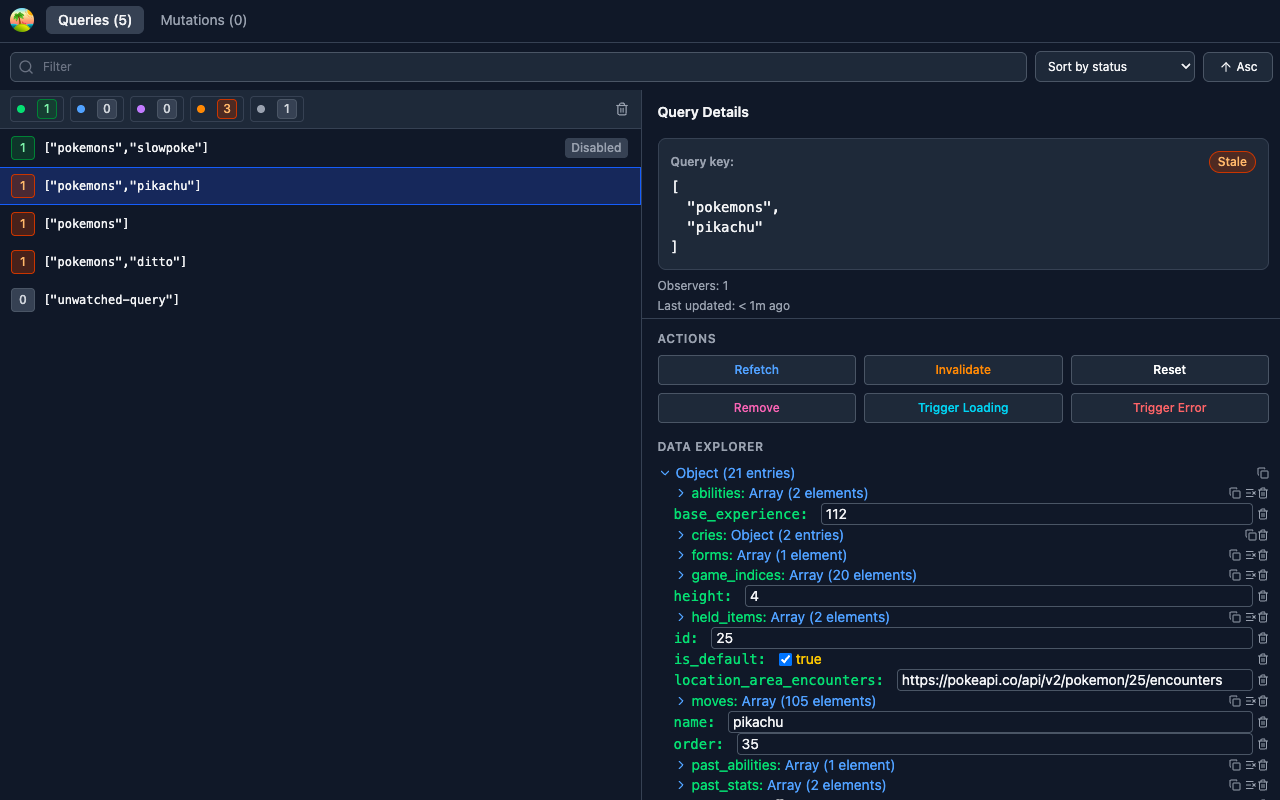The width and height of the screenshot is (1280, 800).
Task: Expand the abilities array
Action: pos(681,493)
